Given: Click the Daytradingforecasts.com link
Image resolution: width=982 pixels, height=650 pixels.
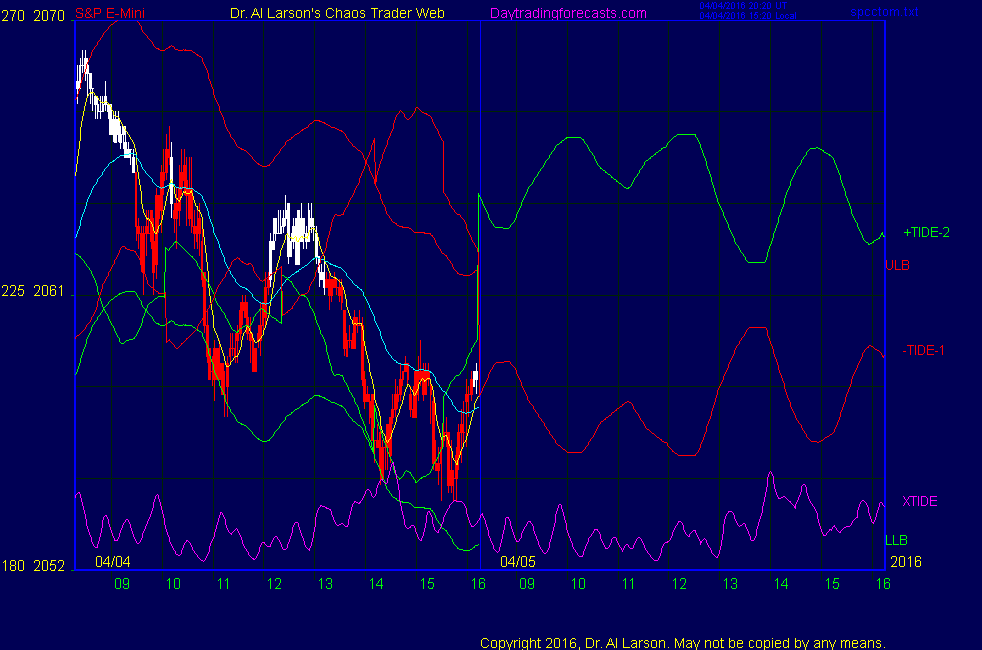Looking at the screenshot, I should [567, 13].
